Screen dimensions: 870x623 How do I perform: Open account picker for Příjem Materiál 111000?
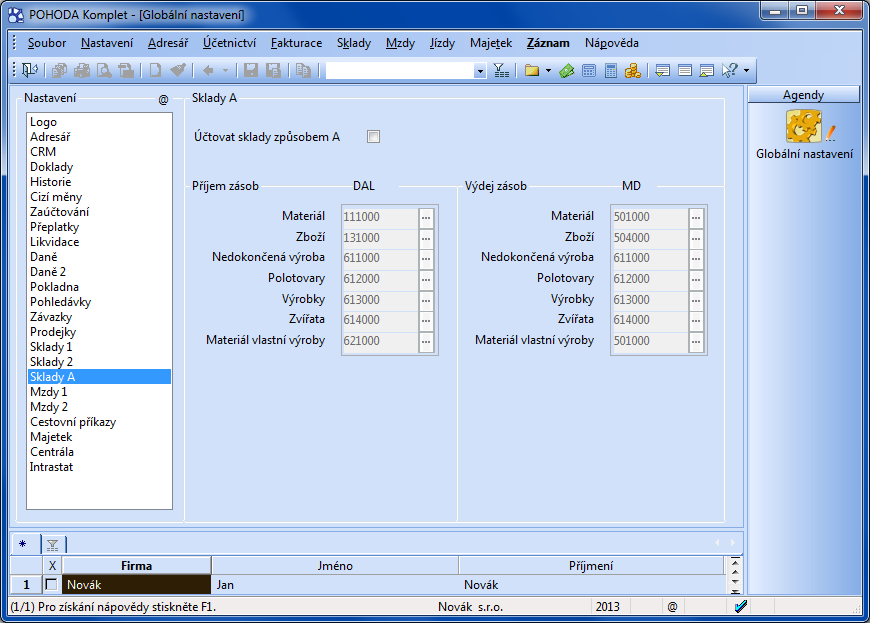(426, 217)
